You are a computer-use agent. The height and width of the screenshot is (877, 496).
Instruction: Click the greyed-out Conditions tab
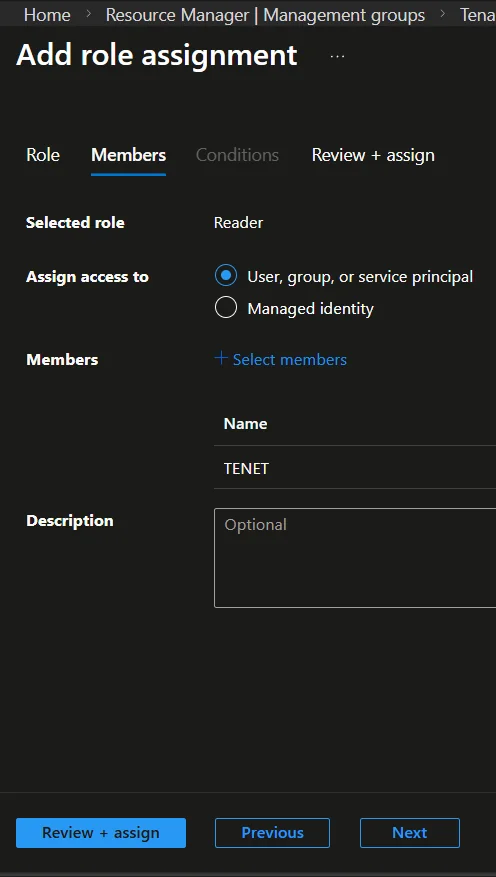237,155
